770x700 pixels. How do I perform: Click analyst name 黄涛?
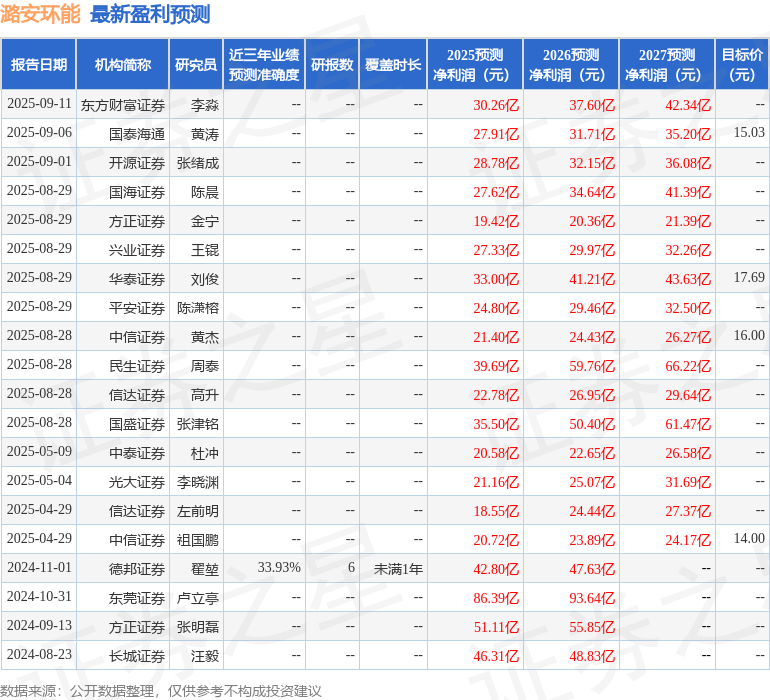[204, 134]
